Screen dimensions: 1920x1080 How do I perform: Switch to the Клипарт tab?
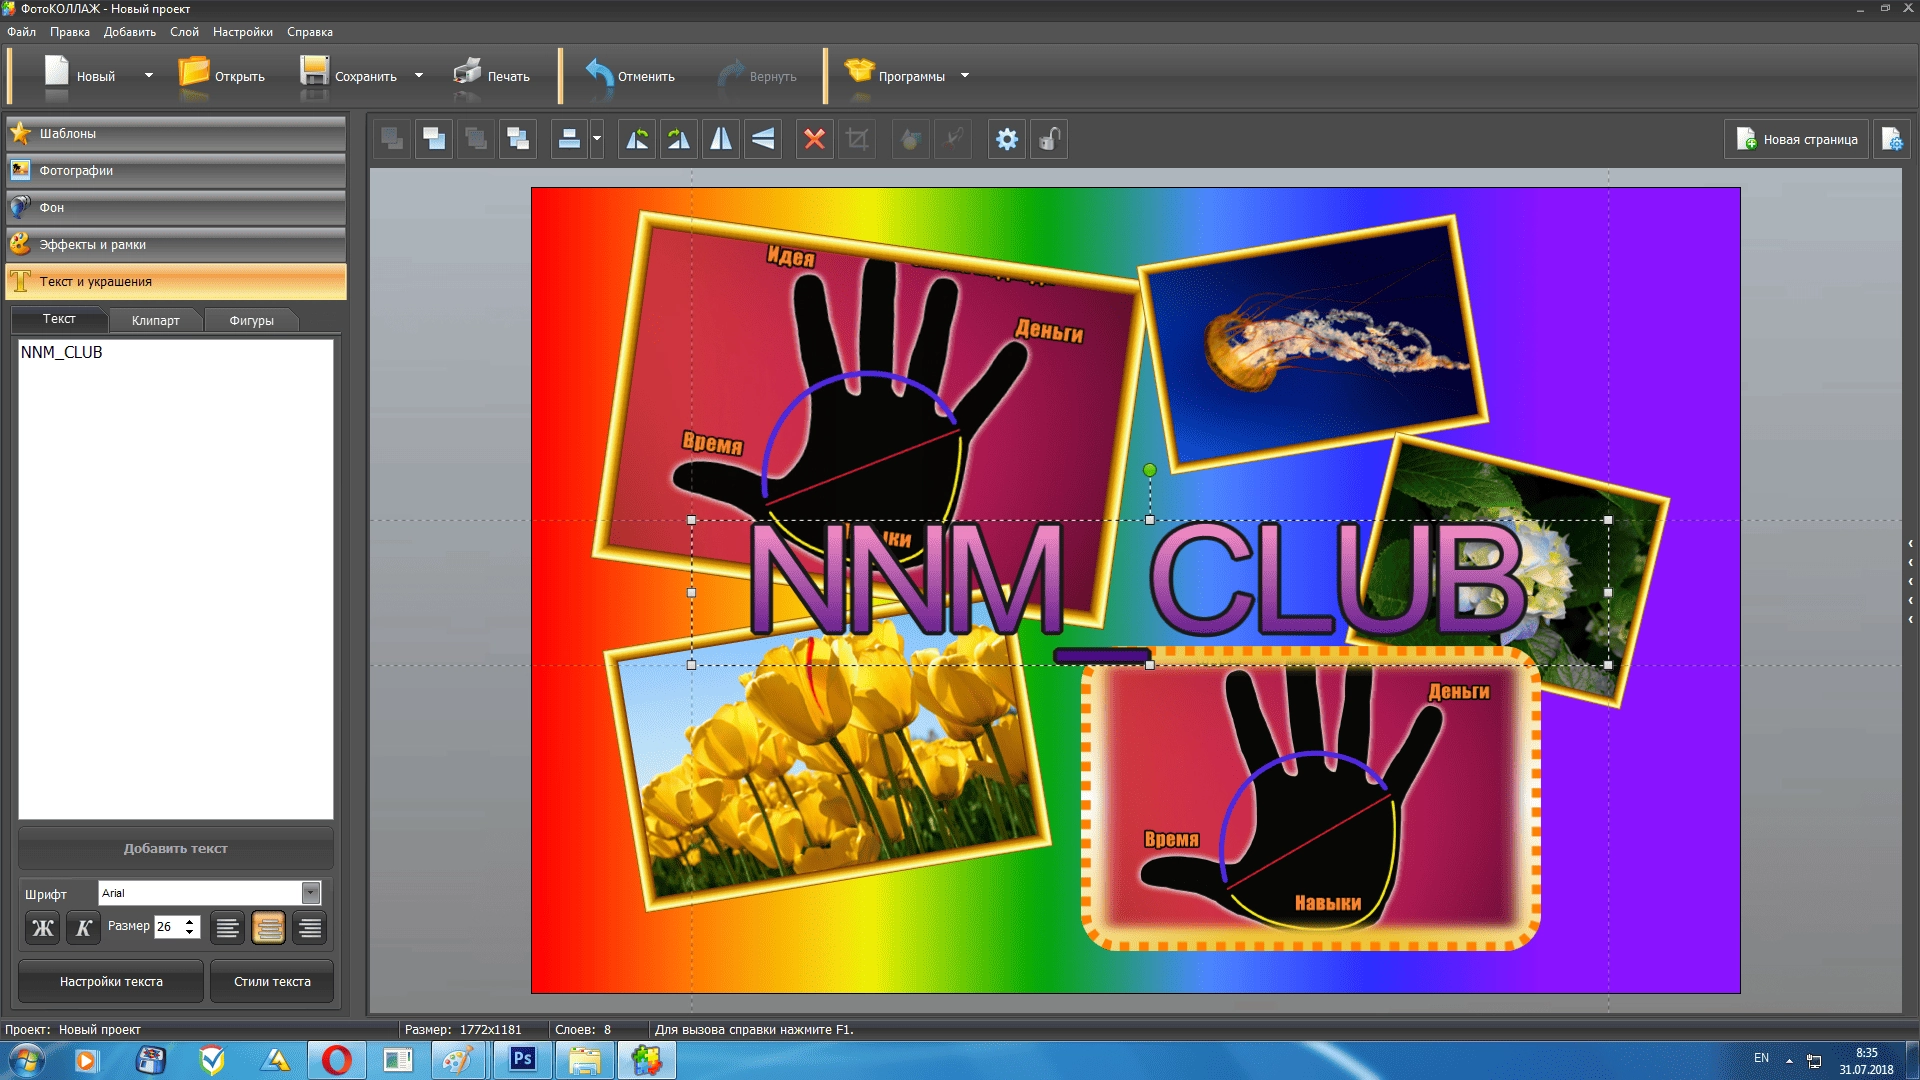coord(156,321)
